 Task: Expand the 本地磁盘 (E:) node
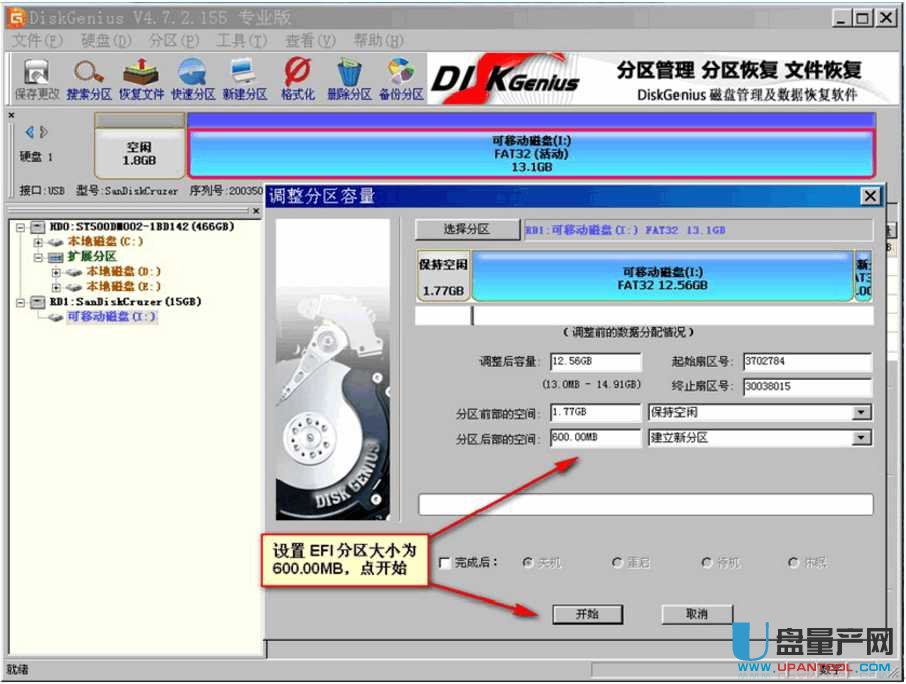coord(56,287)
